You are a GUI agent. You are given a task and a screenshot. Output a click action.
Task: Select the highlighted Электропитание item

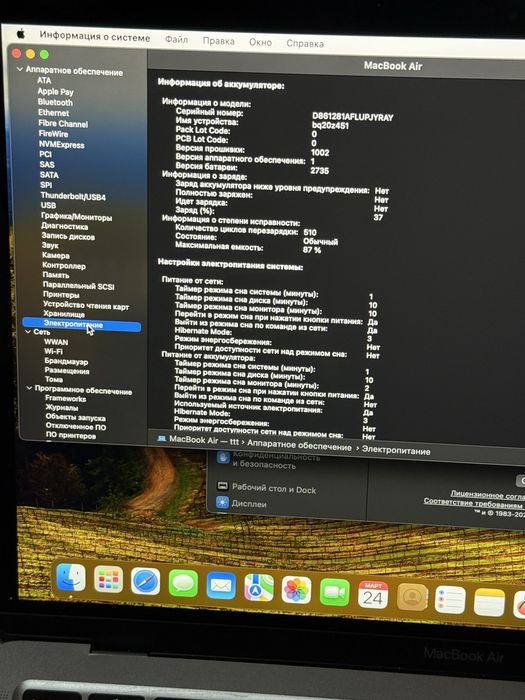[82, 325]
